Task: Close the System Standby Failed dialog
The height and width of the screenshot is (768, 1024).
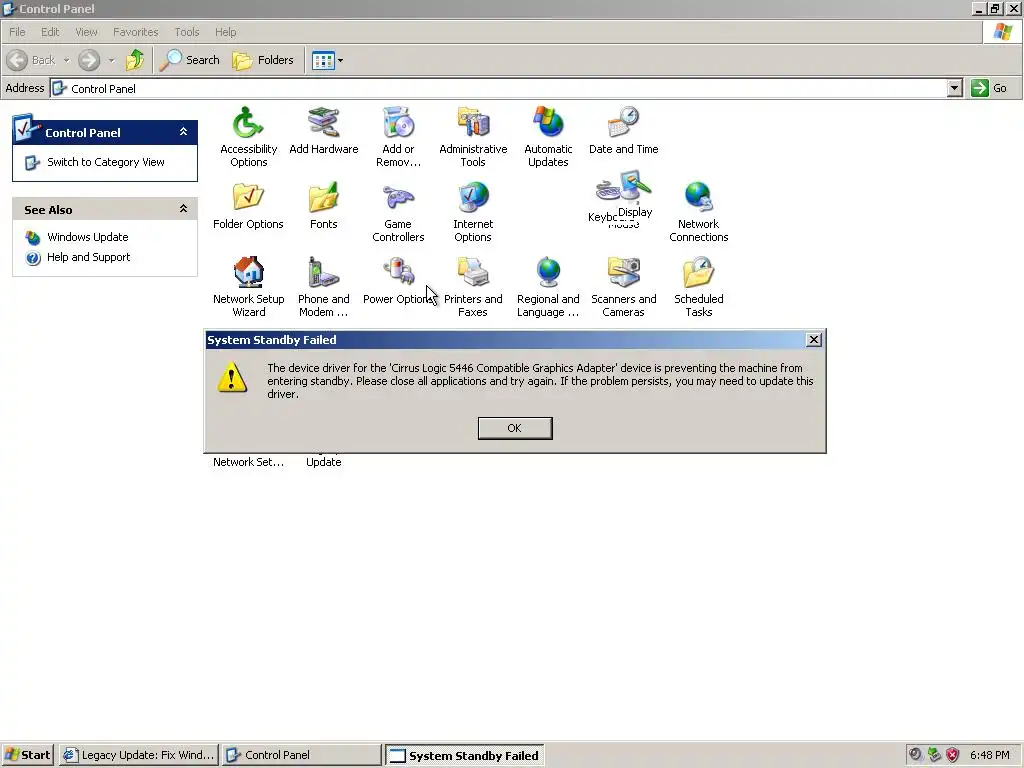Action: tap(814, 340)
